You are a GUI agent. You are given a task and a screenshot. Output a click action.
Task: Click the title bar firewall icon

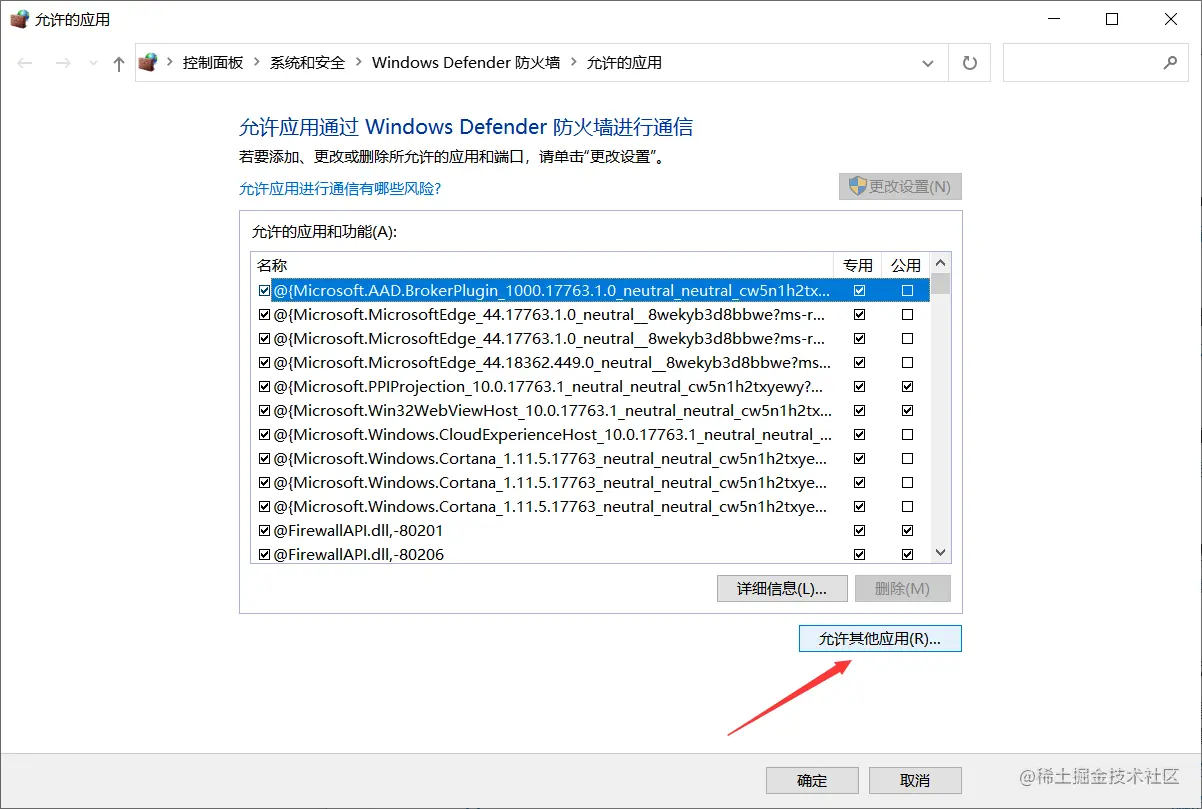click(19, 19)
